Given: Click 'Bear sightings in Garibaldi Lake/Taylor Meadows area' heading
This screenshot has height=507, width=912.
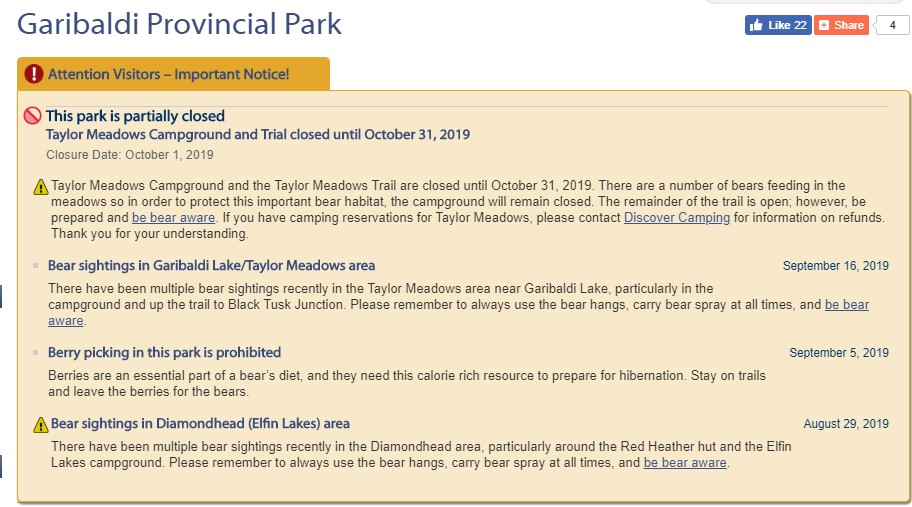Looking at the screenshot, I should tap(211, 266).
